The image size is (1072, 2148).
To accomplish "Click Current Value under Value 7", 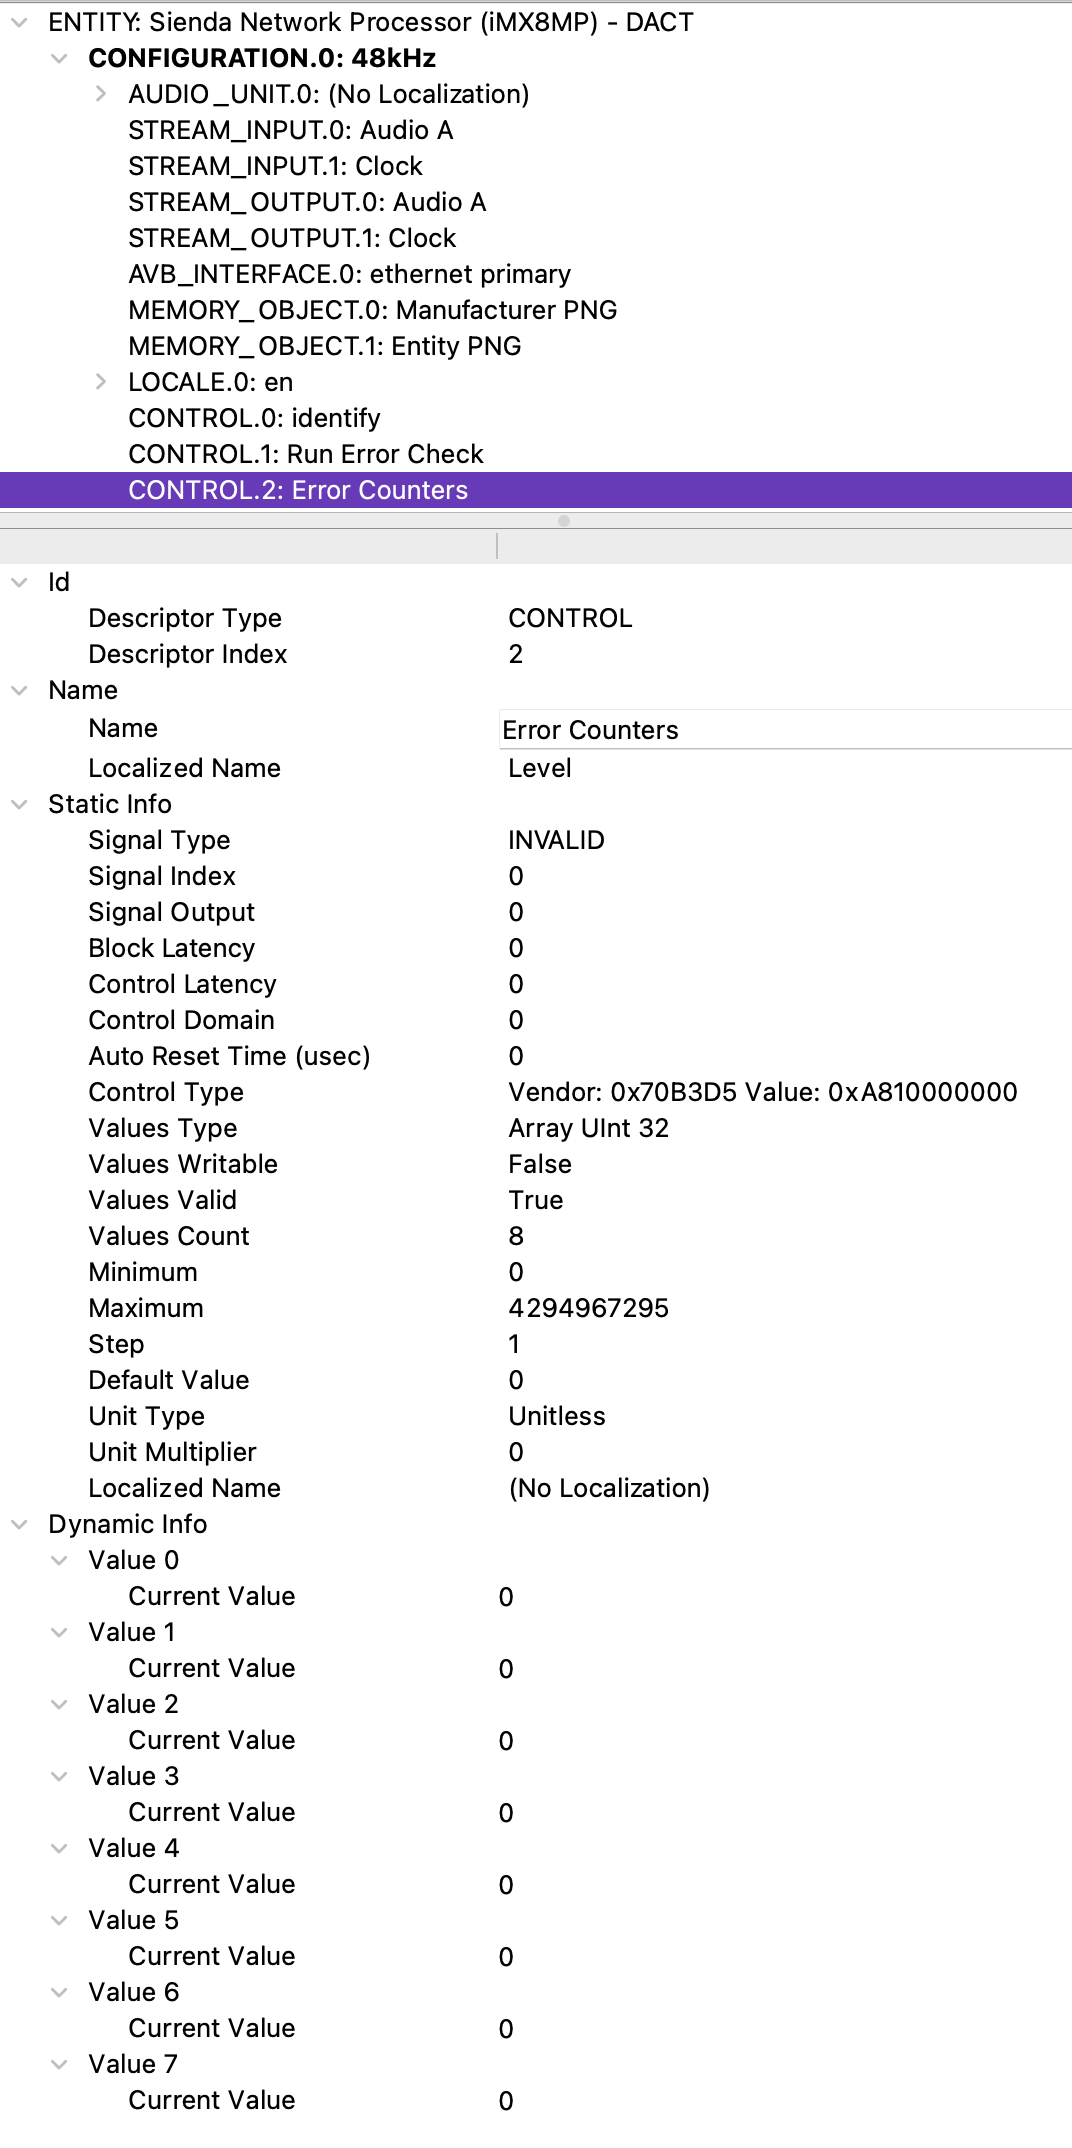I will pos(212,2100).
